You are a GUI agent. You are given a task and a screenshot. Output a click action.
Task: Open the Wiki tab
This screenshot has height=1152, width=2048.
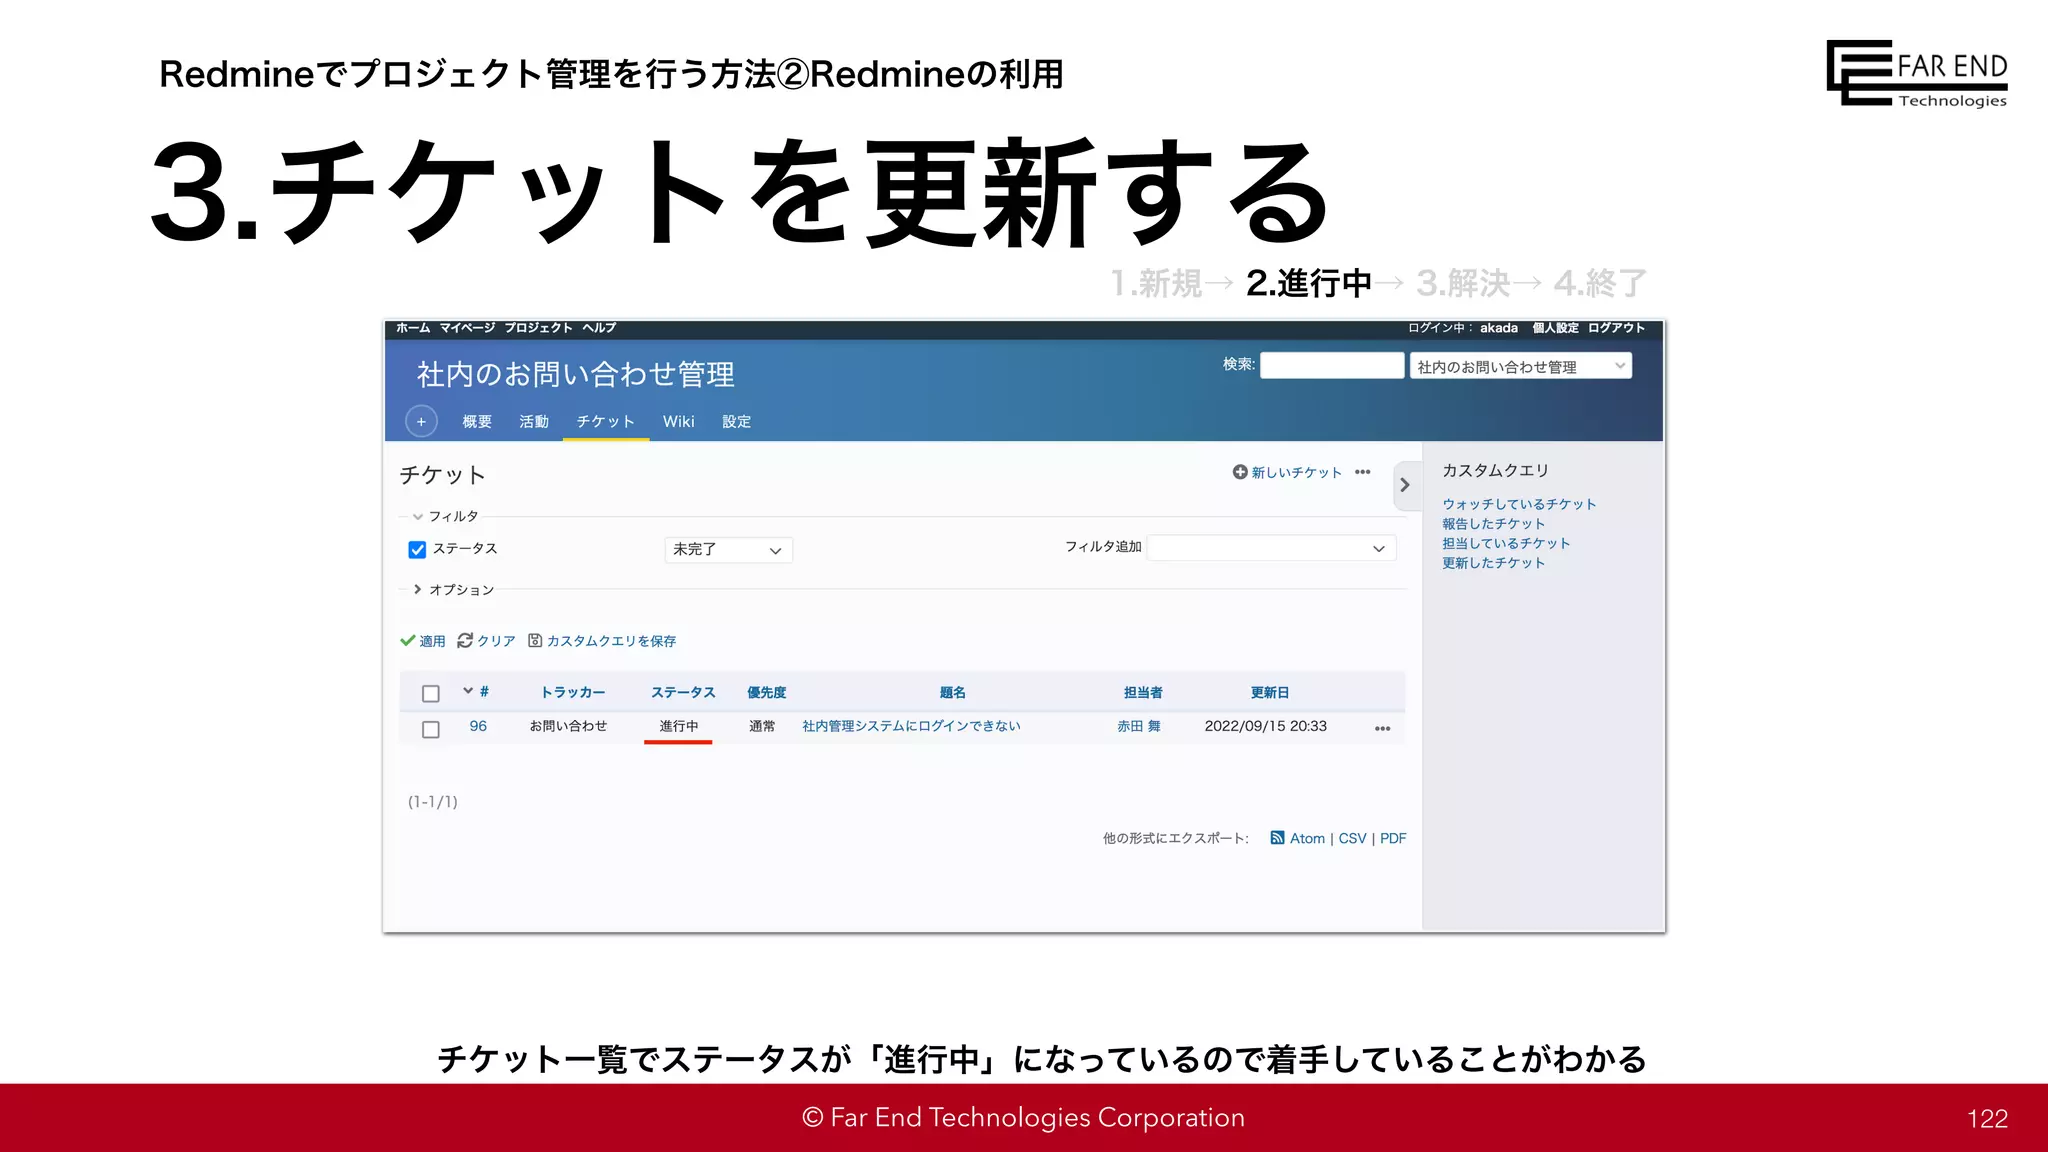pos(679,422)
